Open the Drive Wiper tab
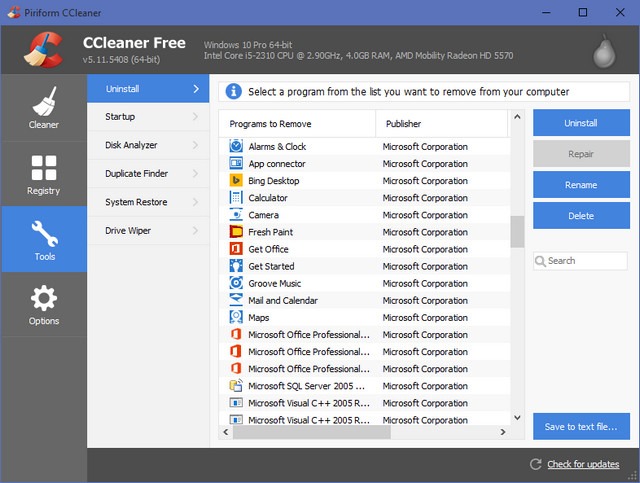Viewport: 640px width, 483px height. pos(148,231)
